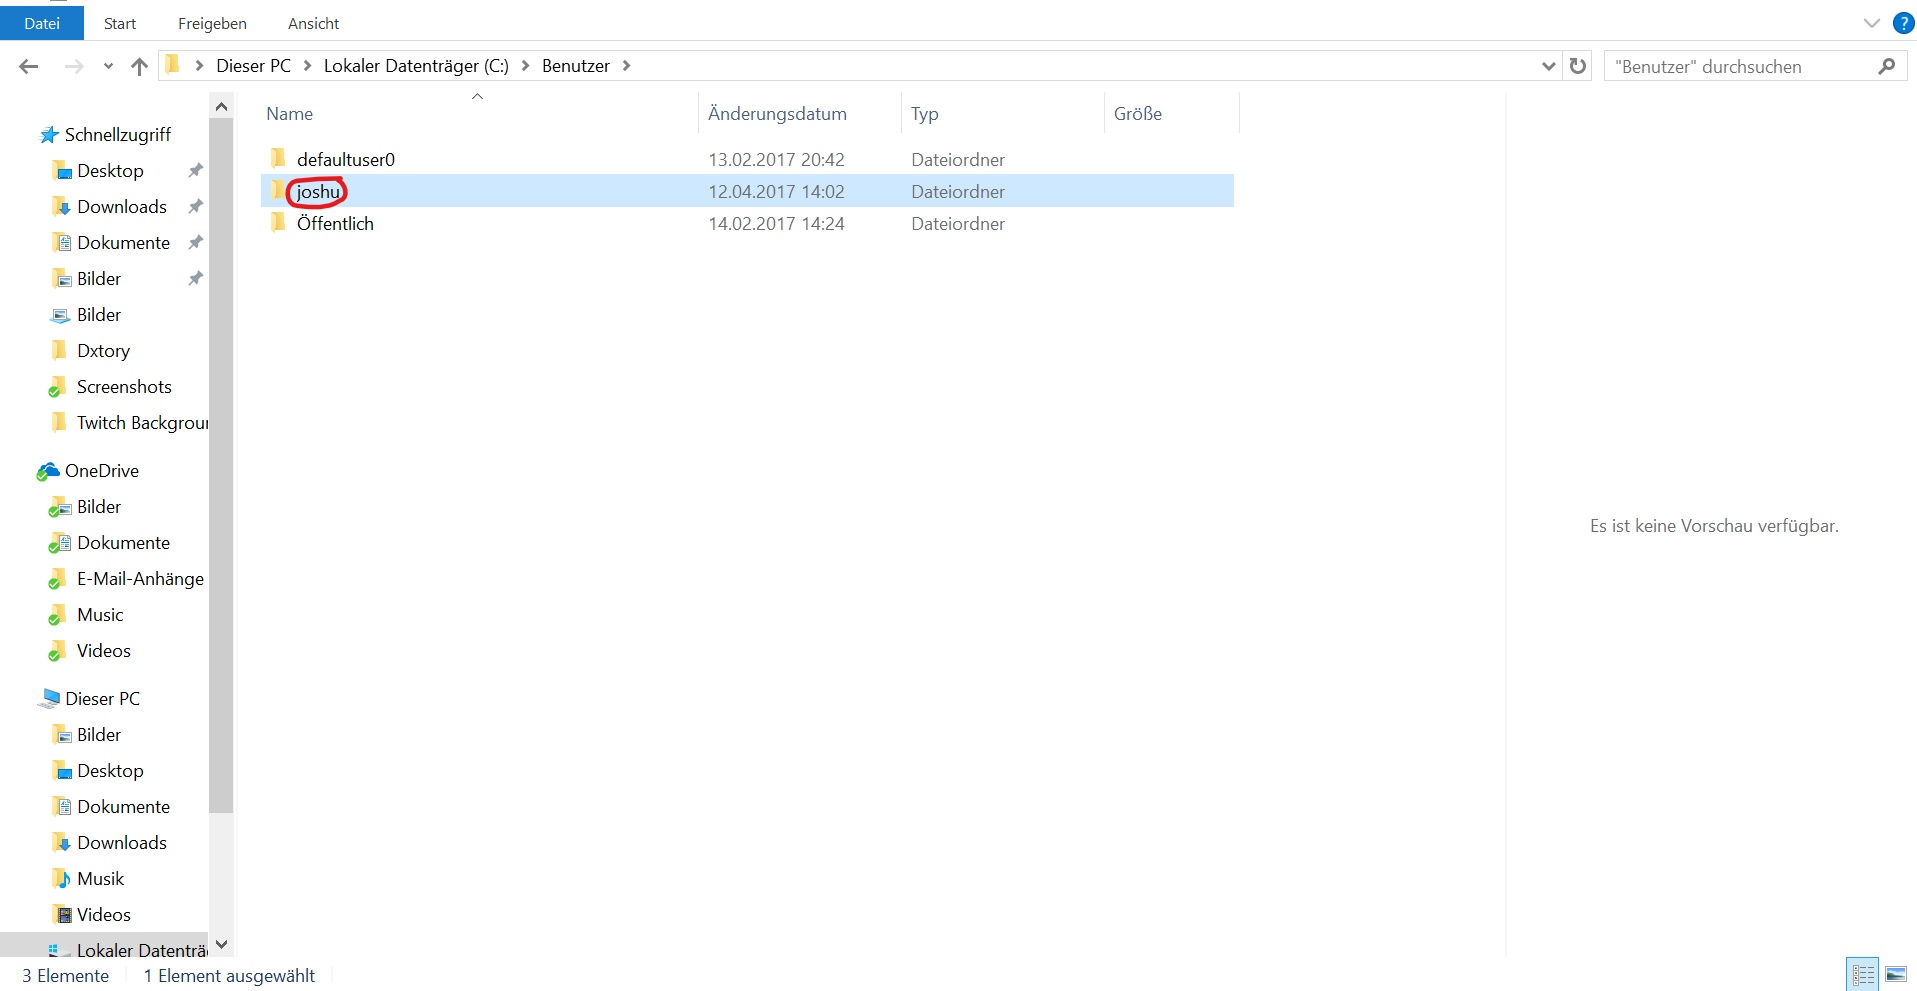
Task: Open the Freigeben ribbon tab
Action: (x=212, y=23)
